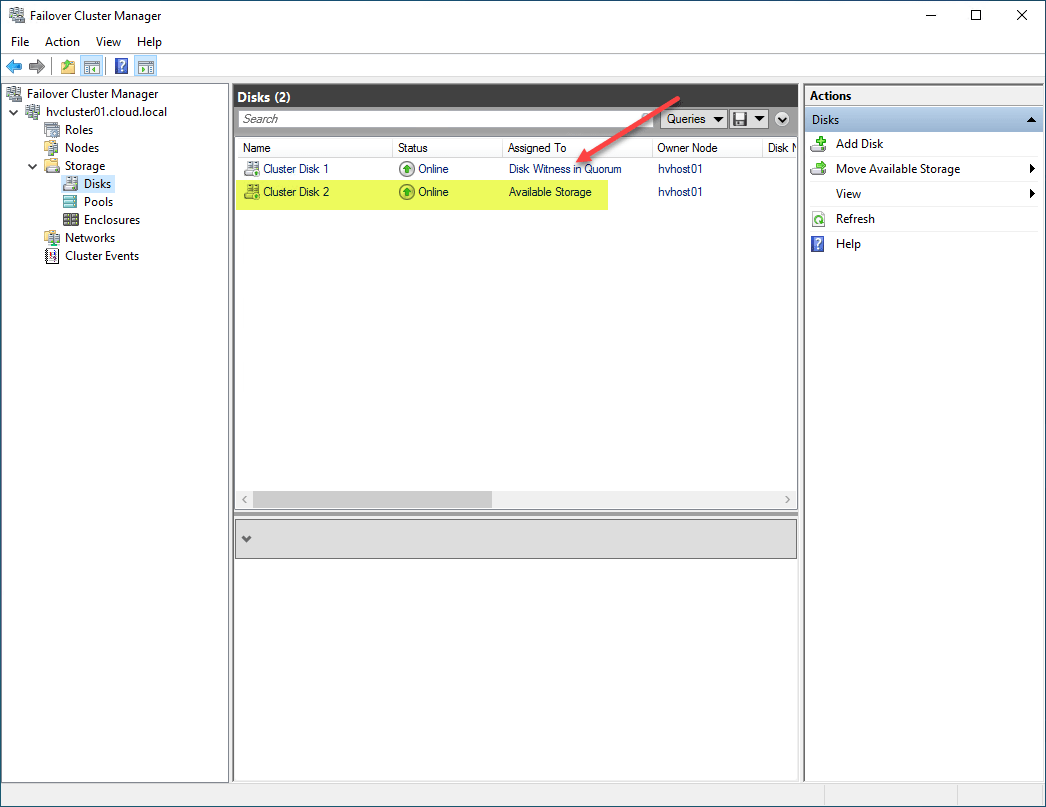Viewport: 1046px width, 807px height.
Task: Expand the details pane chevron below the list
Action: coord(246,539)
